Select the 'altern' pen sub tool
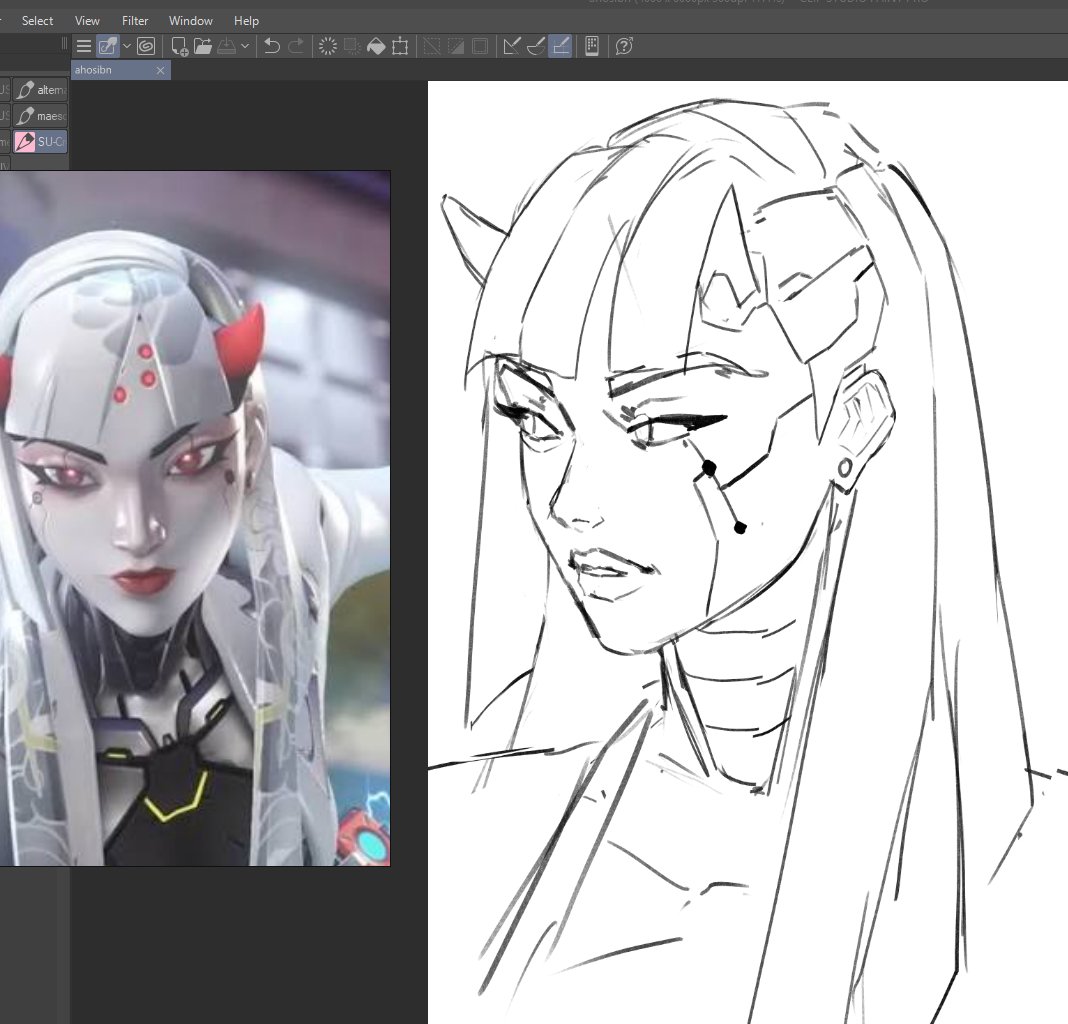This screenshot has height=1024, width=1068. tap(40, 90)
